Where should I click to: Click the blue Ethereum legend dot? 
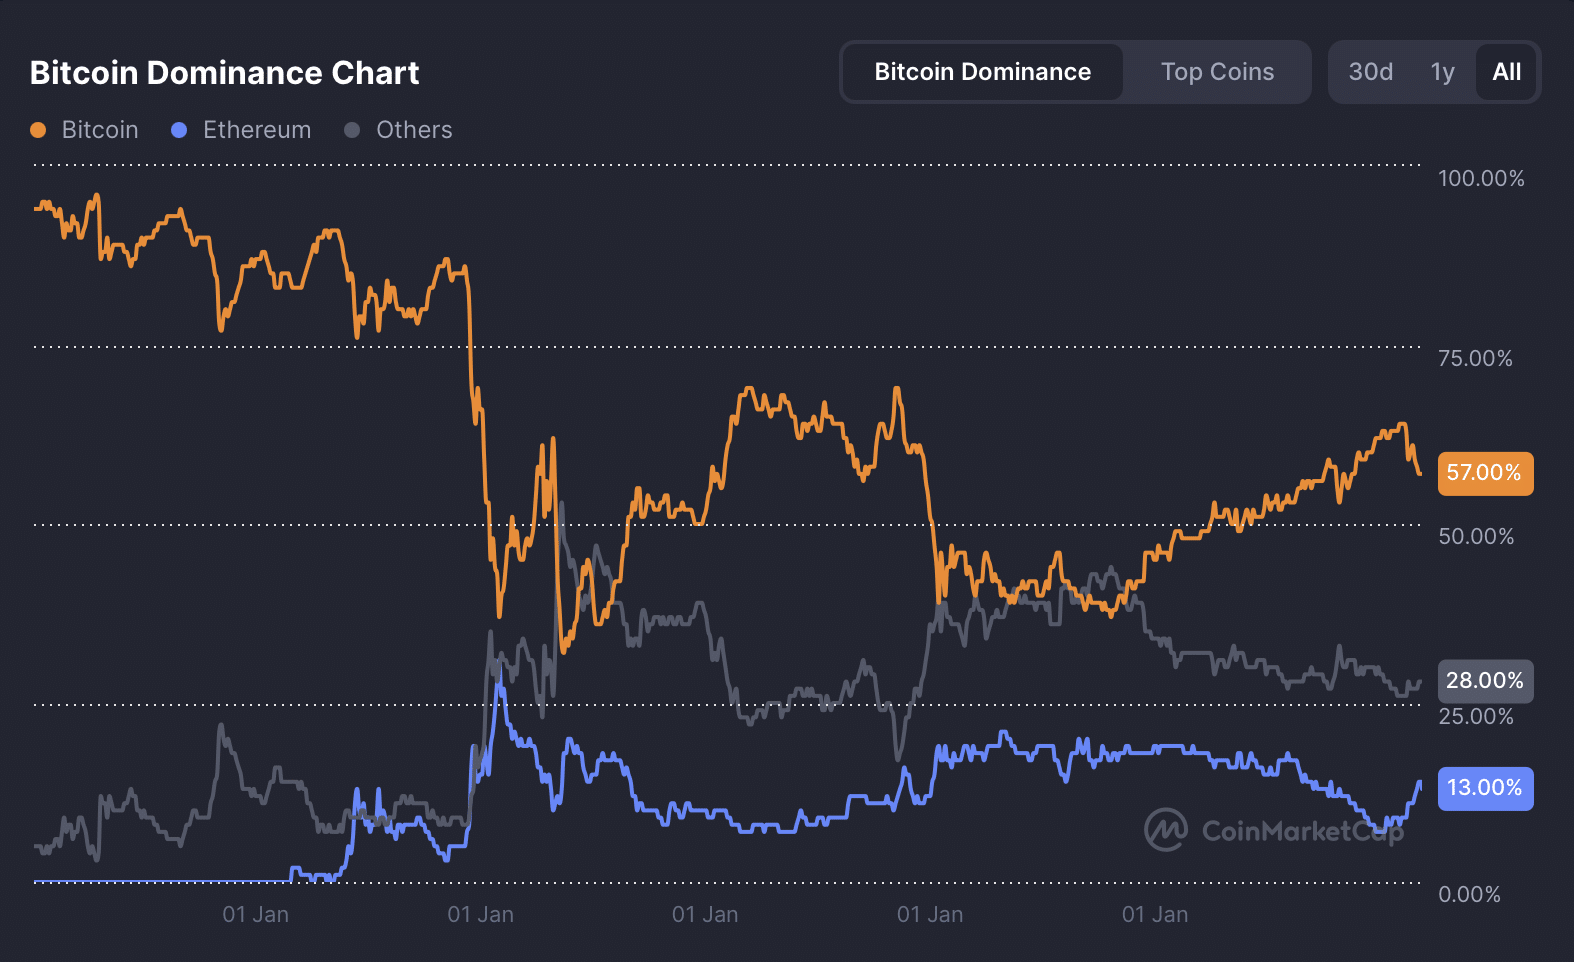point(179,130)
